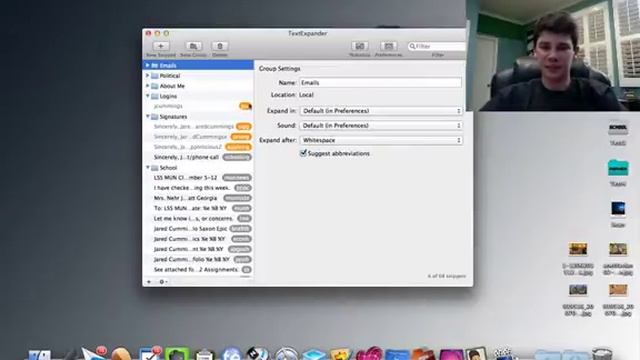The width and height of the screenshot is (640, 360).
Task: Select the Emails group row
Action: (x=198, y=65)
